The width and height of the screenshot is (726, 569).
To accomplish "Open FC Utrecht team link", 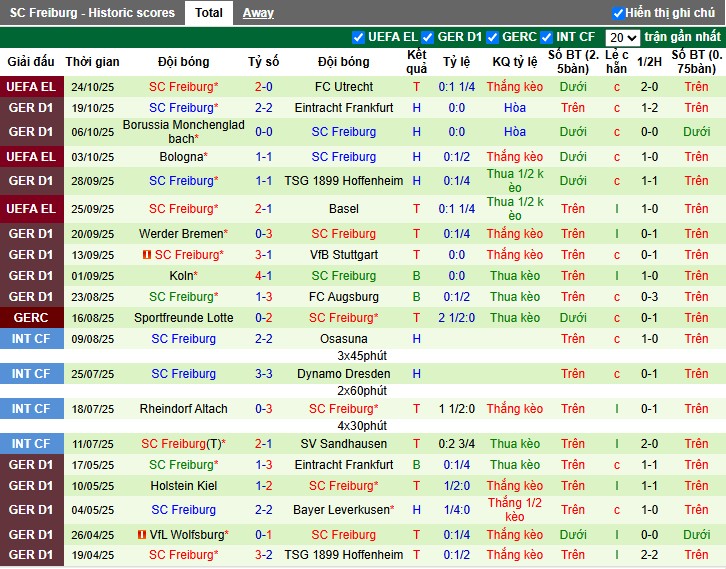I will (x=344, y=87).
